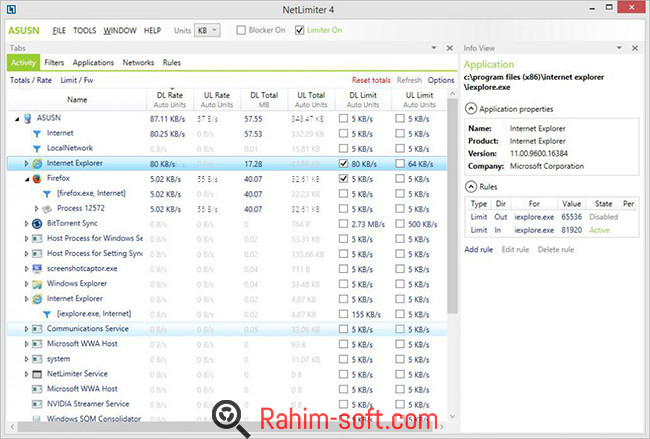Click the Process 12572 icon
650x439 pixels.
(x=47, y=209)
